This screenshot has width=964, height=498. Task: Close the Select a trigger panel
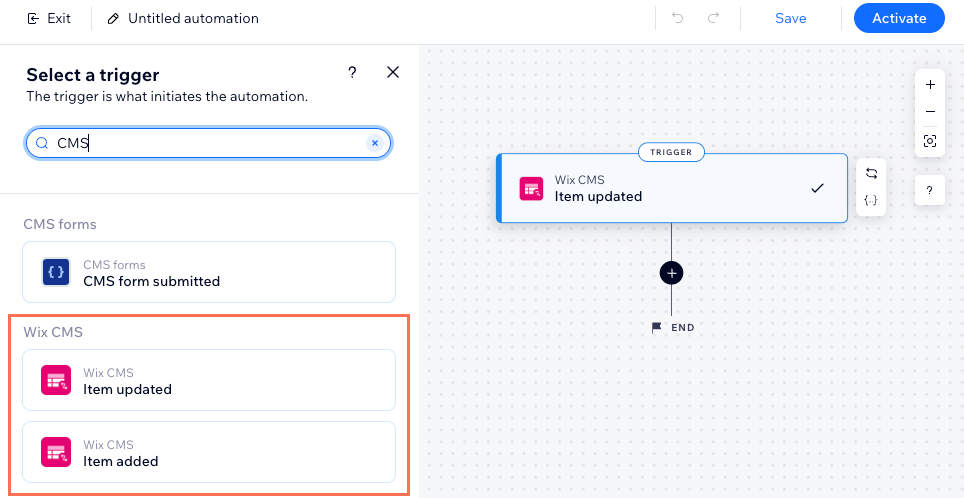pyautogui.click(x=393, y=73)
